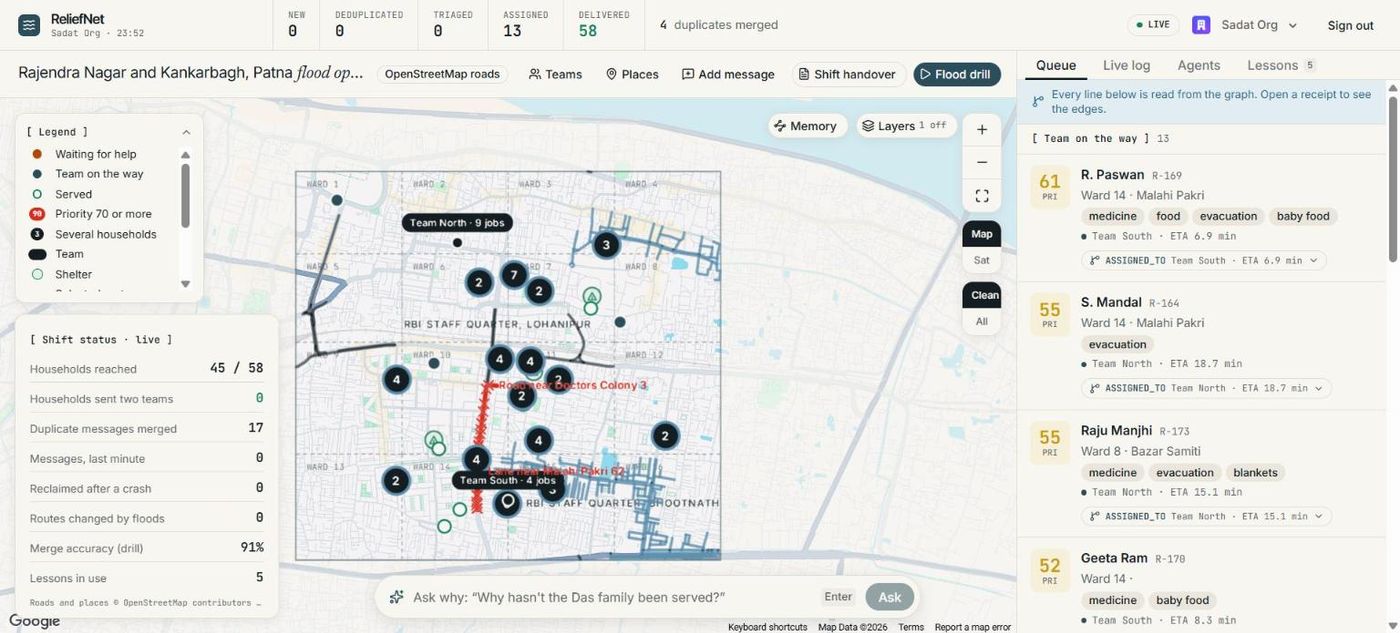Open the Teams panel
Screen dimensions: 1400x633
pyautogui.click(x=555, y=74)
